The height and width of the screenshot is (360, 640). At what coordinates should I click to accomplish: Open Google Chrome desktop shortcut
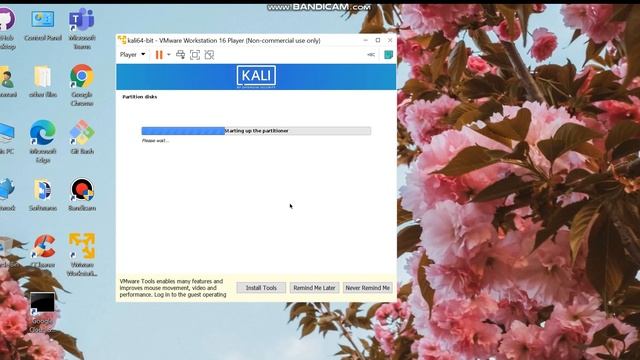click(x=82, y=85)
